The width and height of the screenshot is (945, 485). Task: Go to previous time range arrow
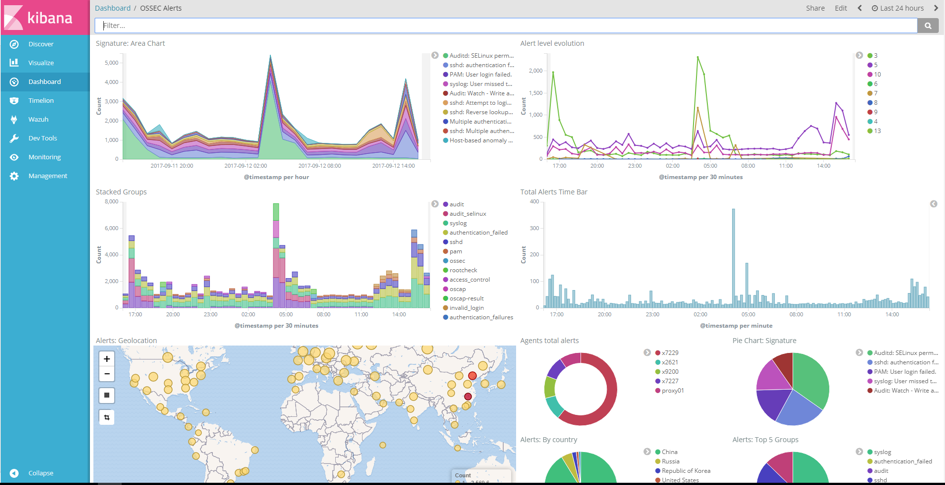pos(860,8)
